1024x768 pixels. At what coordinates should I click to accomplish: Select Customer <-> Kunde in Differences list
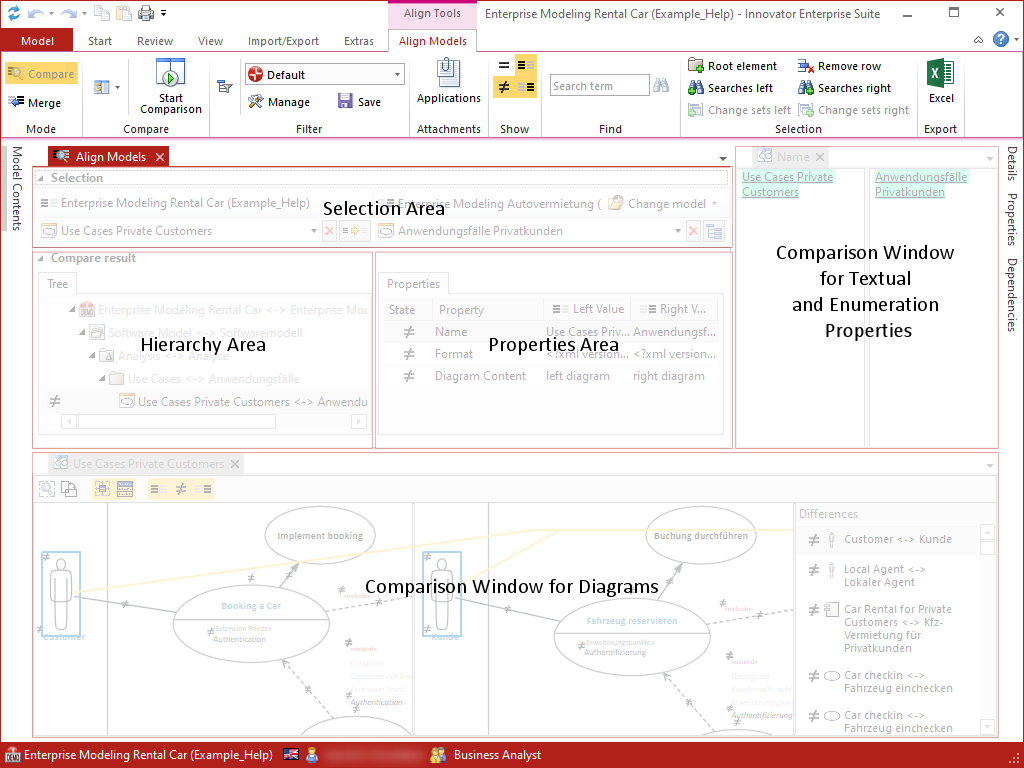pyautogui.click(x=888, y=539)
